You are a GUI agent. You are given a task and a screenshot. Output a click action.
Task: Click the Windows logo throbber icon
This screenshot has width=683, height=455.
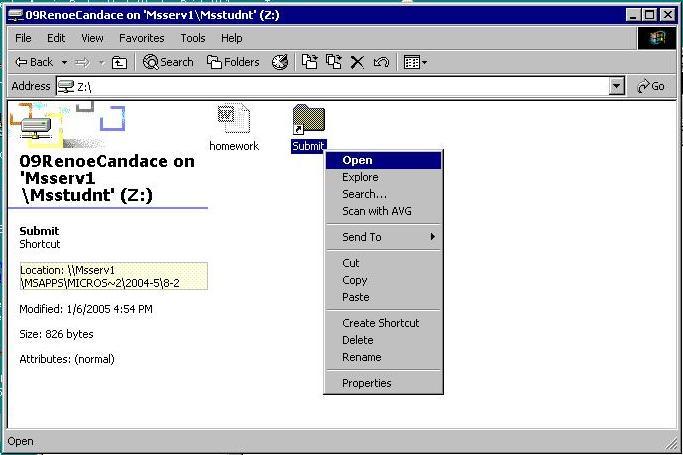656,38
